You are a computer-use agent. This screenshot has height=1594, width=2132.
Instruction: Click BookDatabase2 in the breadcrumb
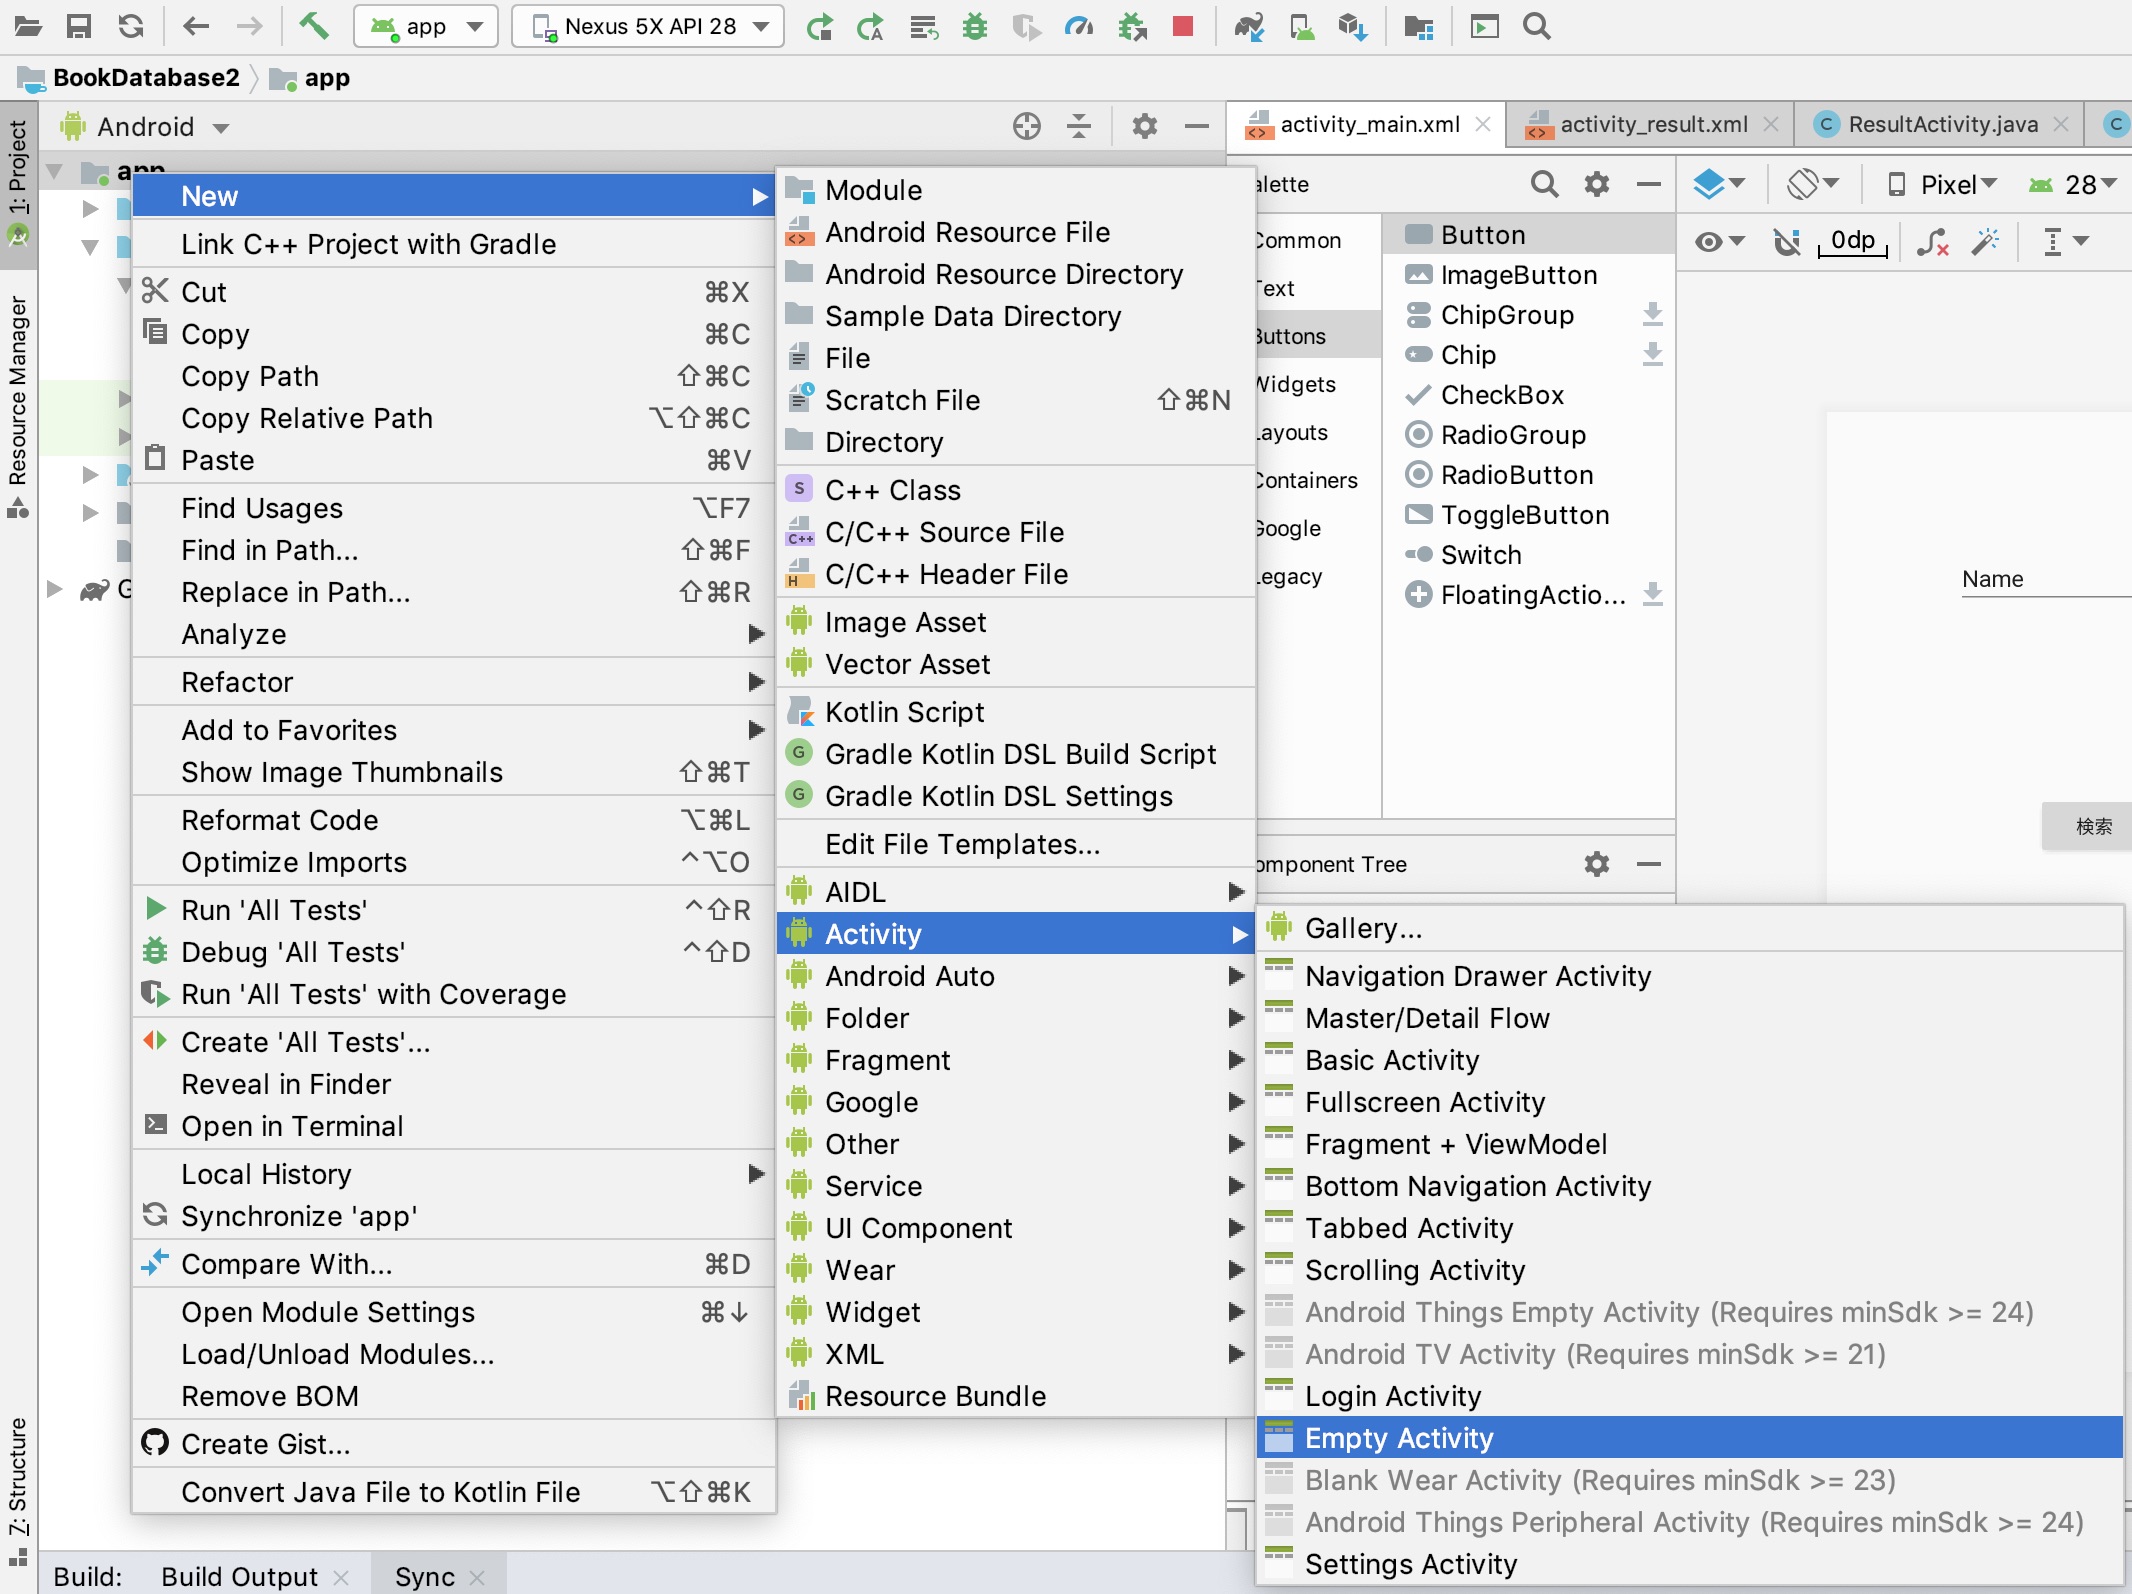(146, 78)
